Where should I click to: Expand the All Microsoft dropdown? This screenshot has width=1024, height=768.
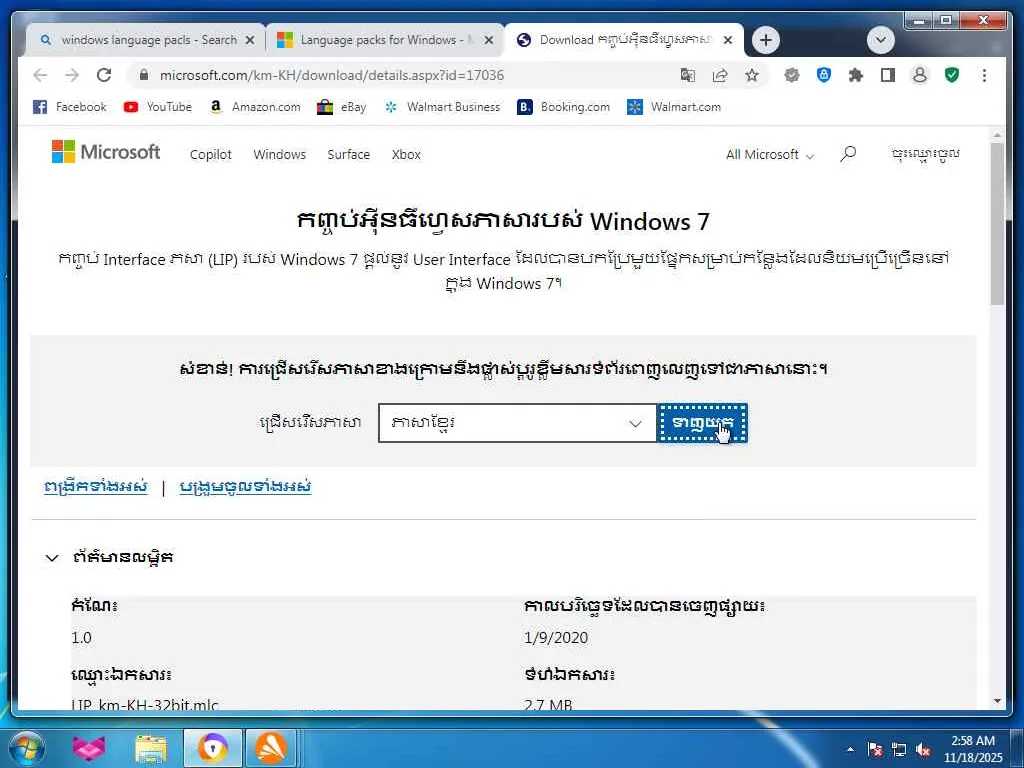pyautogui.click(x=770, y=155)
